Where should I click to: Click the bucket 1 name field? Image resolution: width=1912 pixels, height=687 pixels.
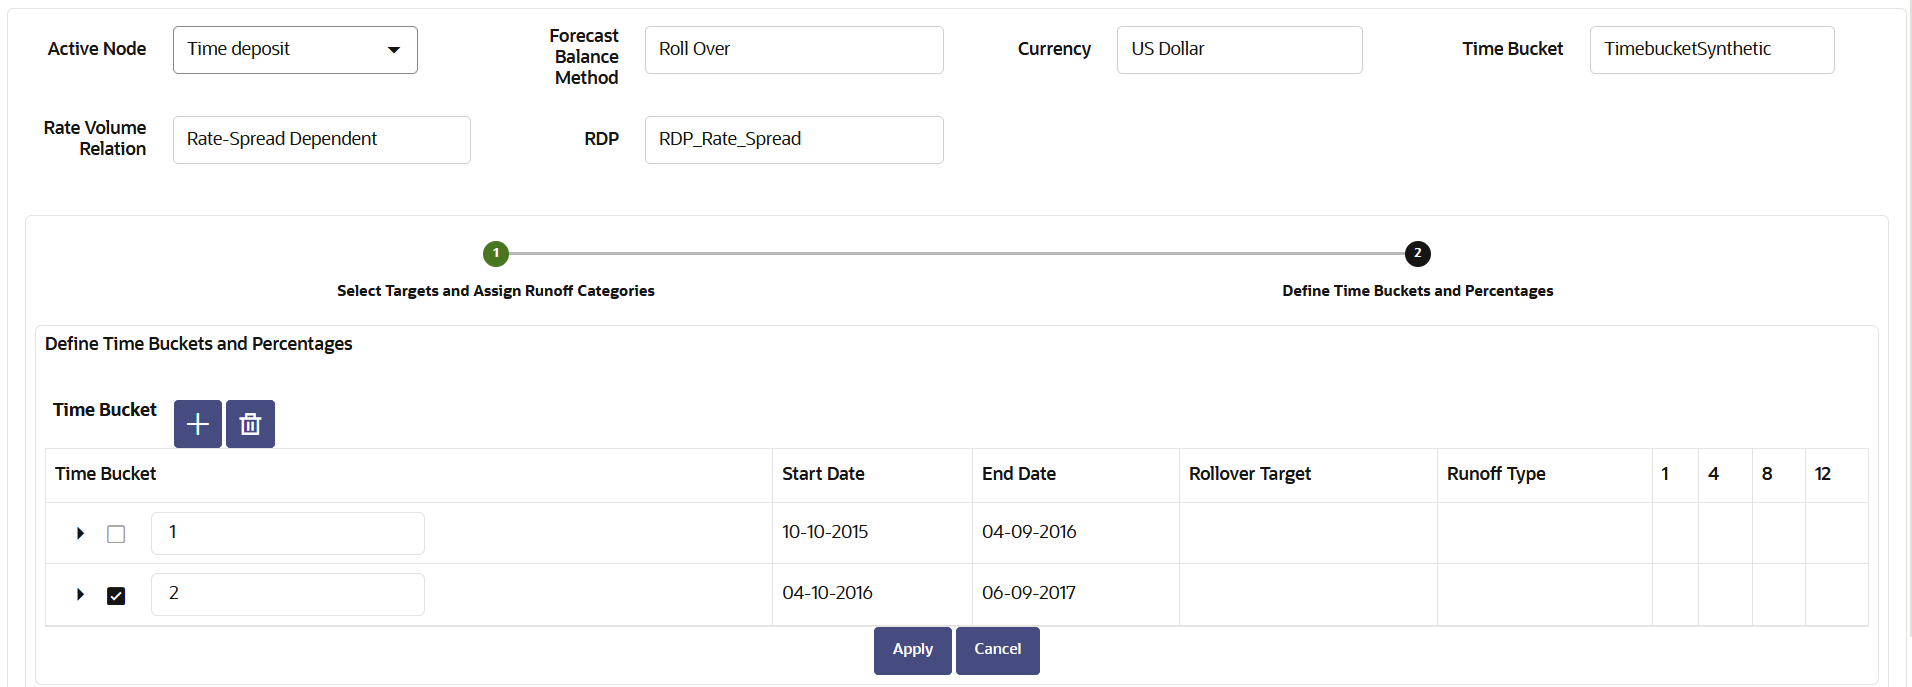tap(288, 533)
